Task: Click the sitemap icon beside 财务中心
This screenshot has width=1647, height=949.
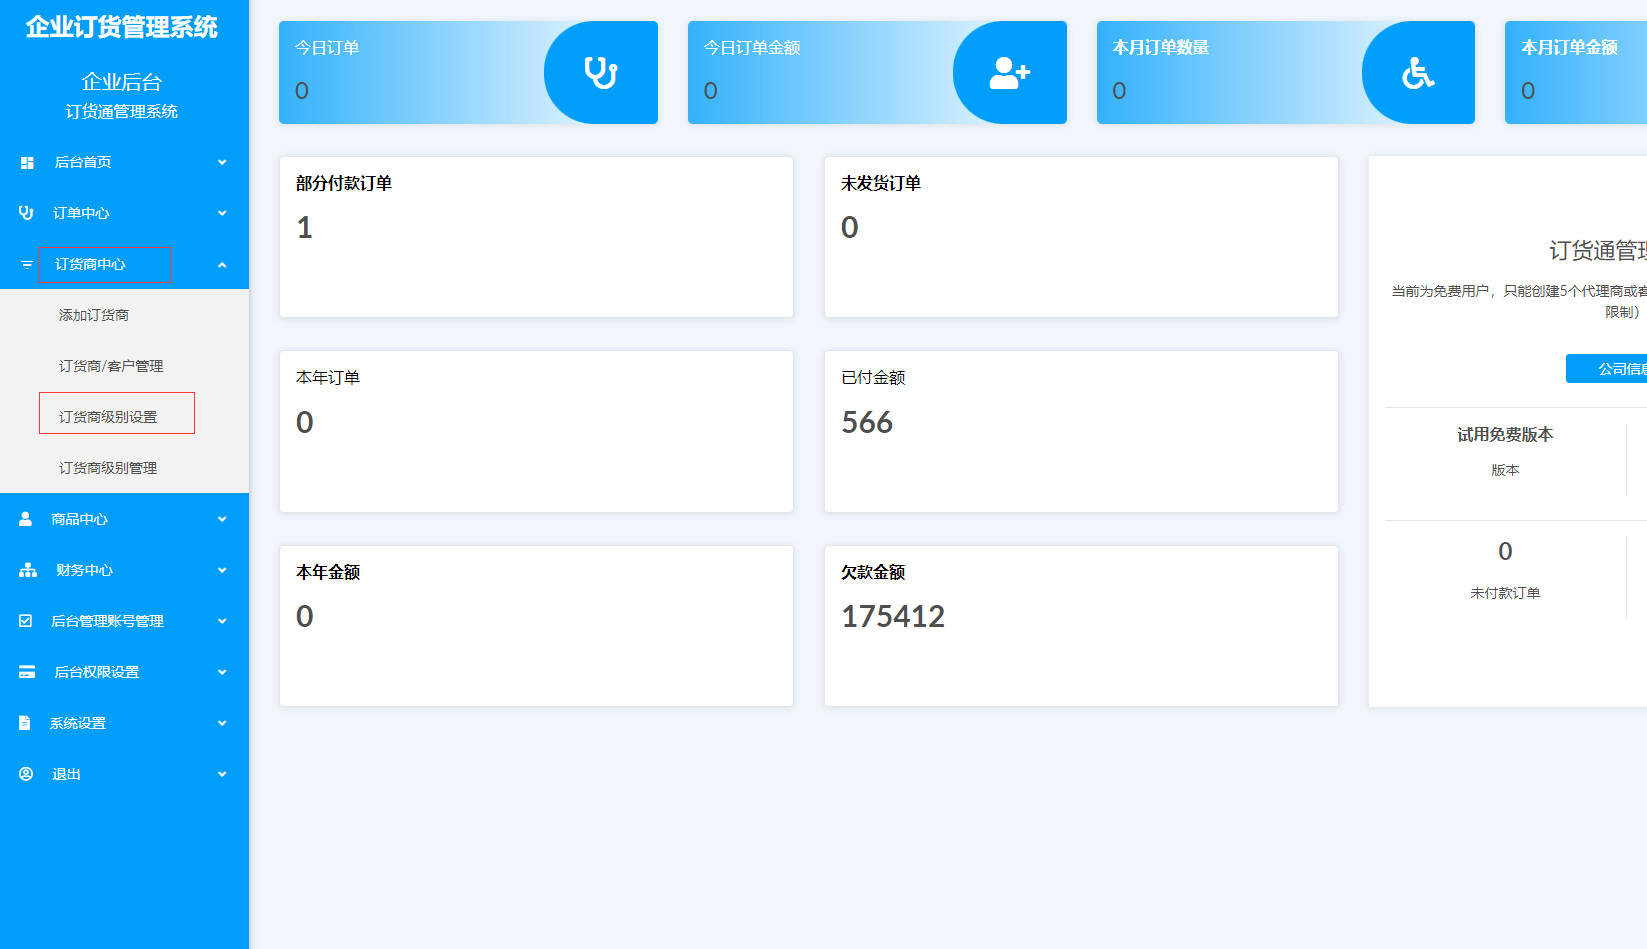Action: coord(28,570)
